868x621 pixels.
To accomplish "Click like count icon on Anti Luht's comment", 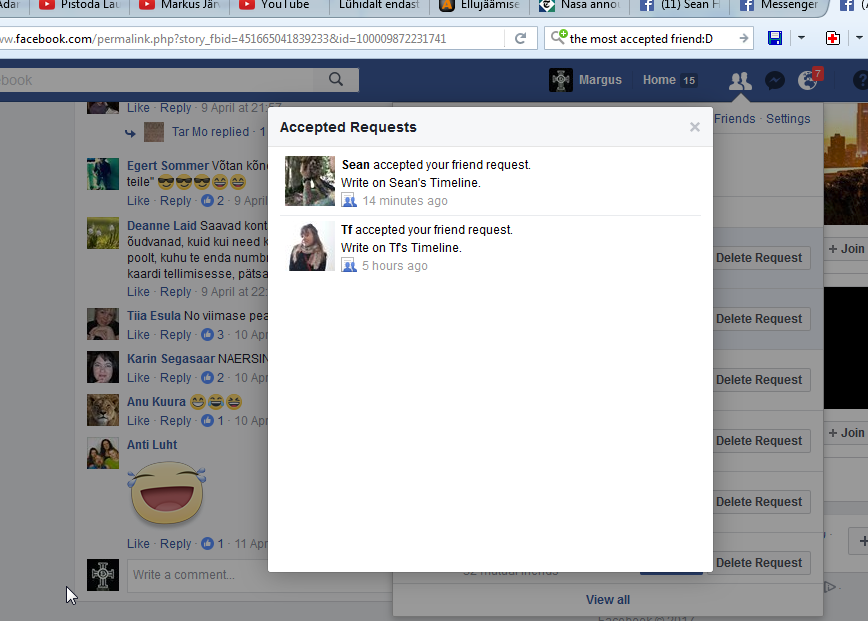I will click(x=208, y=544).
